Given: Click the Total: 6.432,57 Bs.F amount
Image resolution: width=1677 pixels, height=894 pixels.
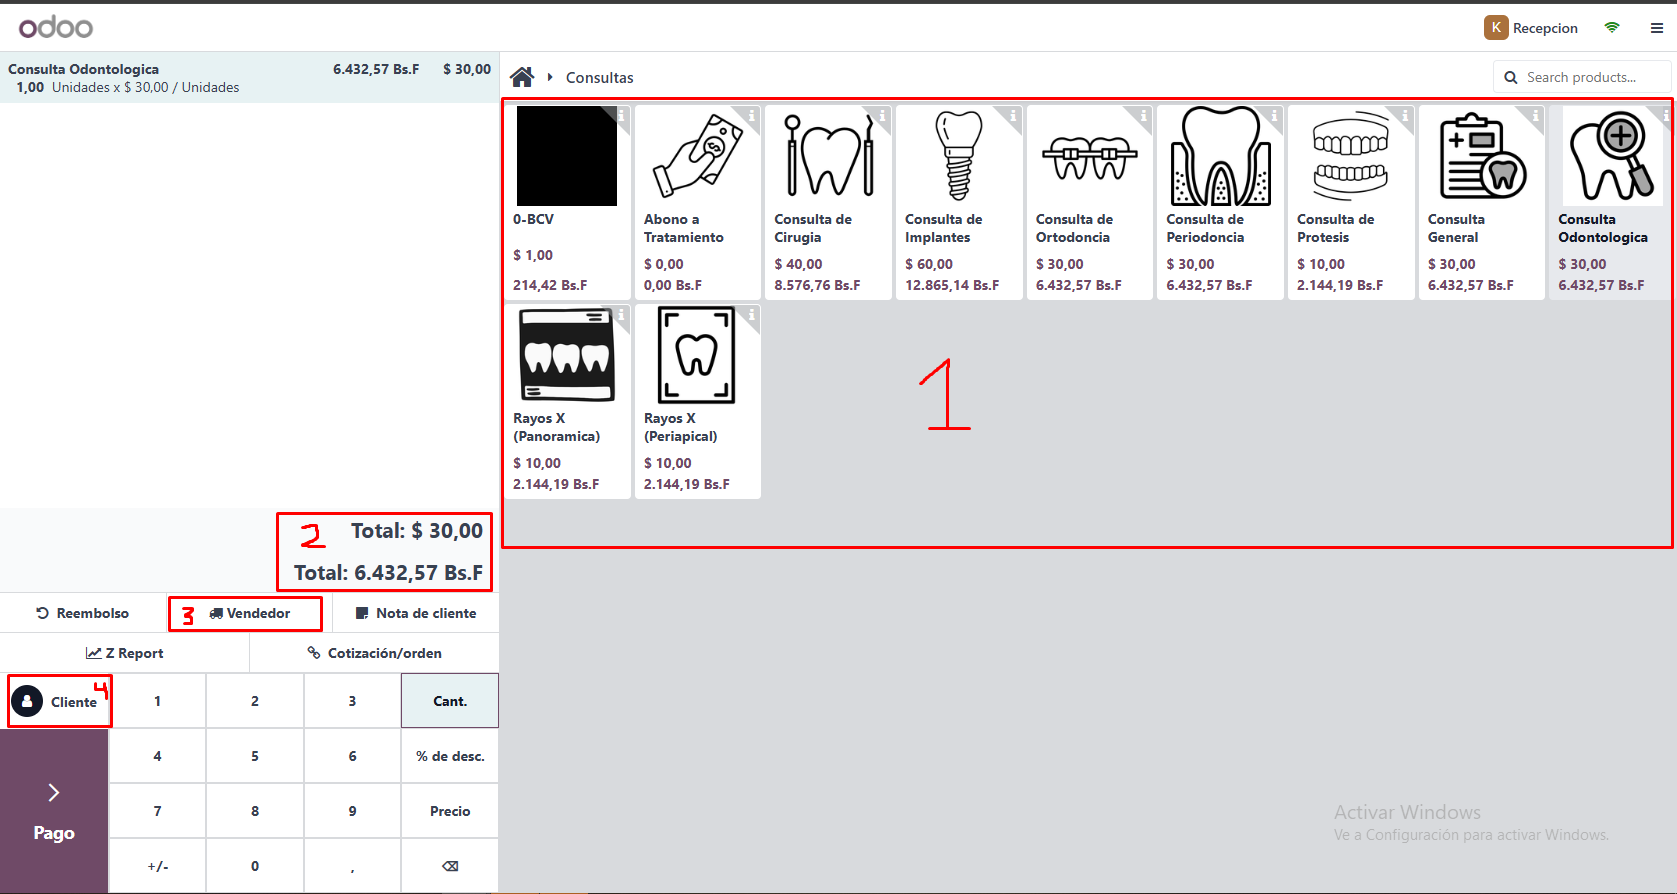Looking at the screenshot, I should pos(388,573).
